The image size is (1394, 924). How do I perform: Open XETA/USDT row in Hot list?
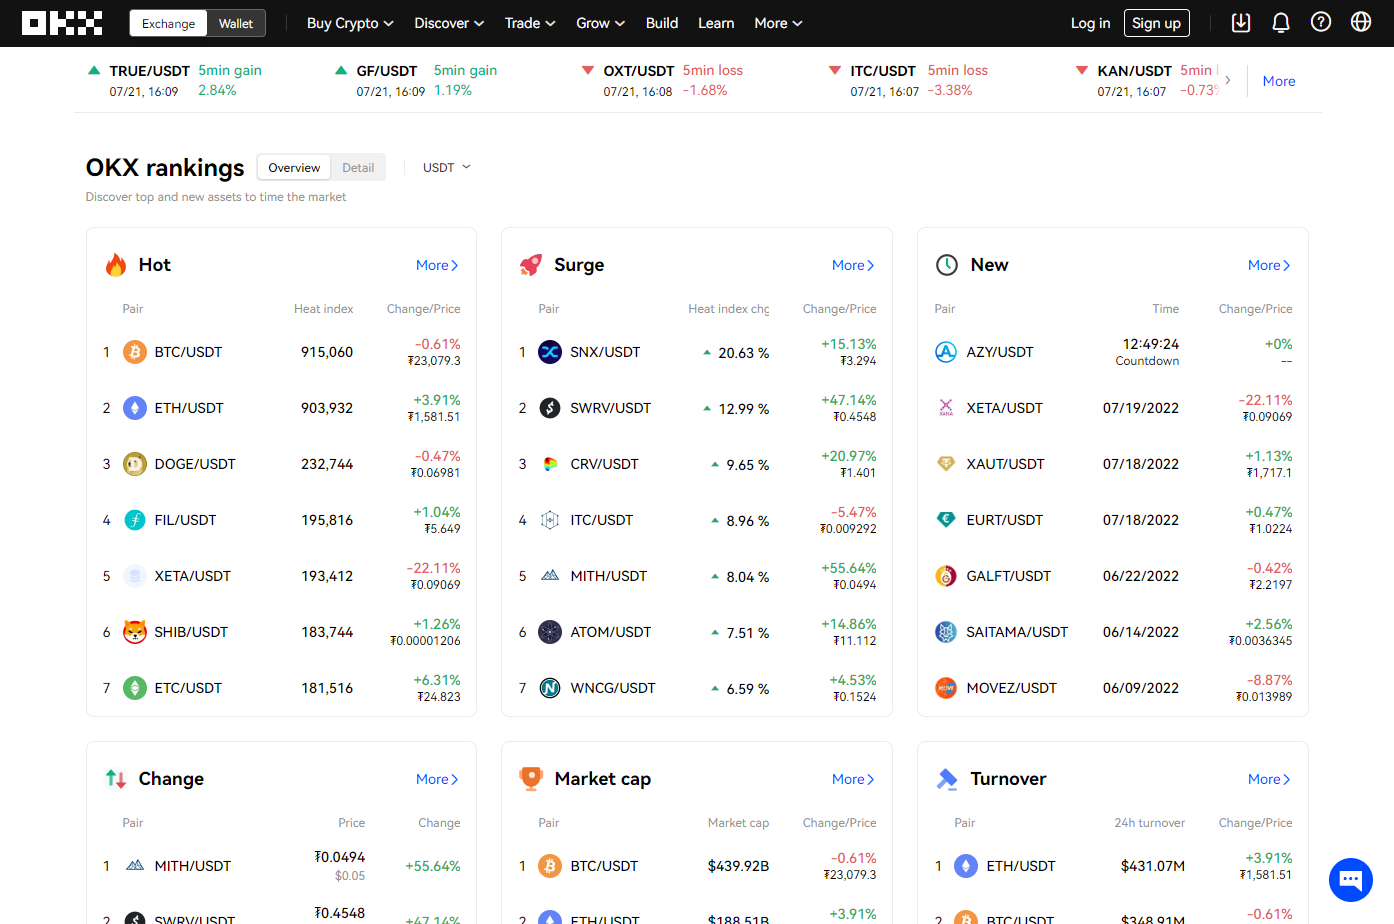coord(281,576)
